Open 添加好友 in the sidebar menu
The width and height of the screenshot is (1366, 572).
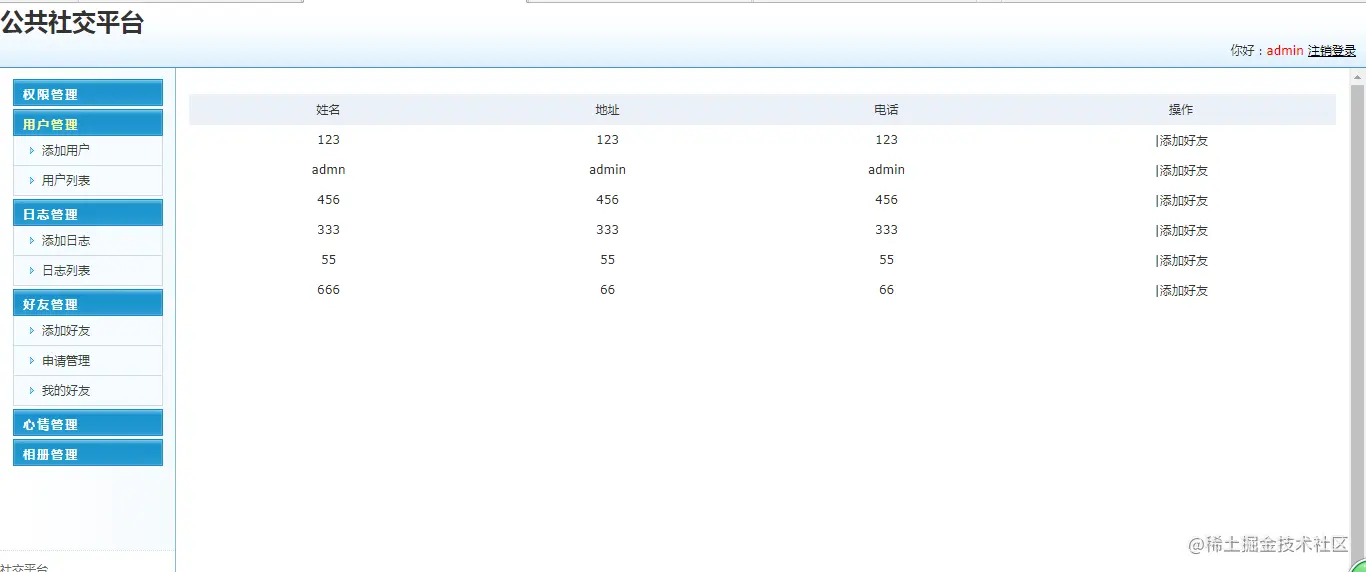coord(66,331)
